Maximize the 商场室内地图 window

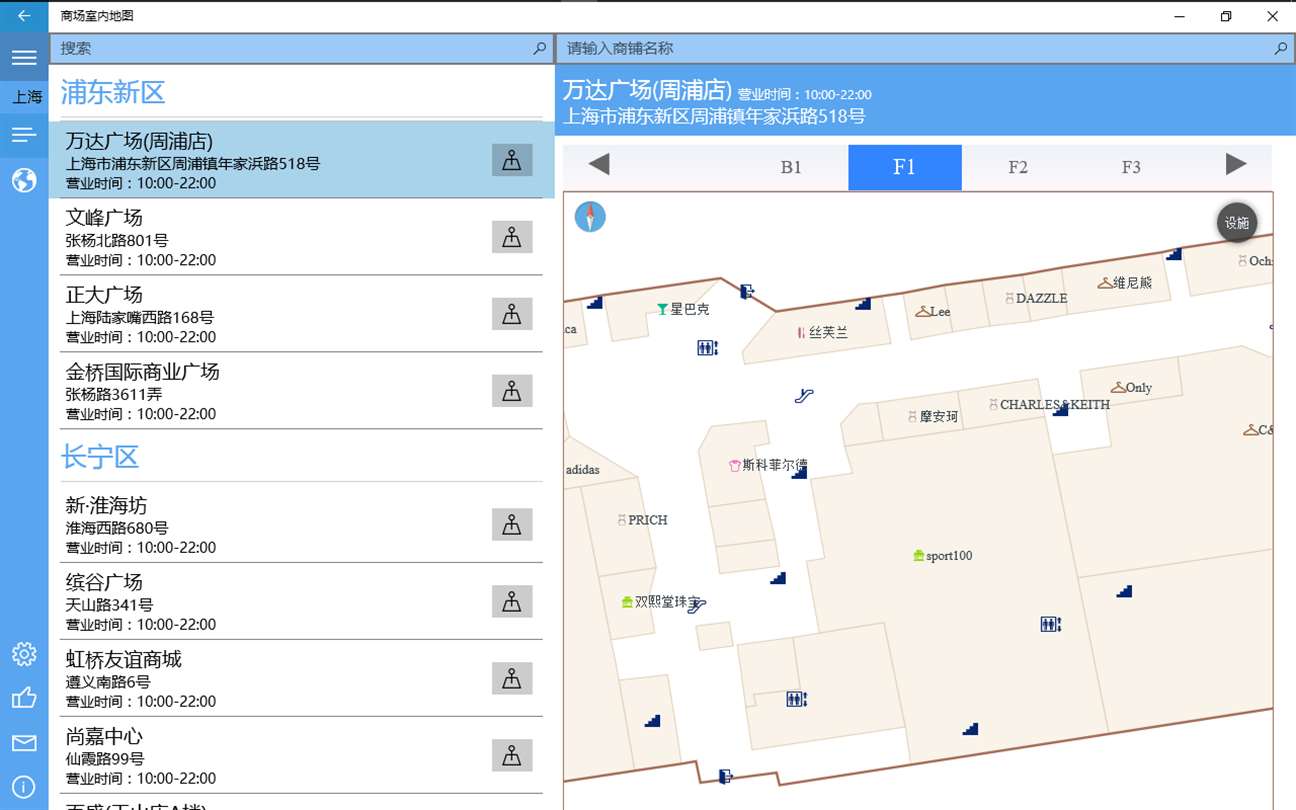1226,16
